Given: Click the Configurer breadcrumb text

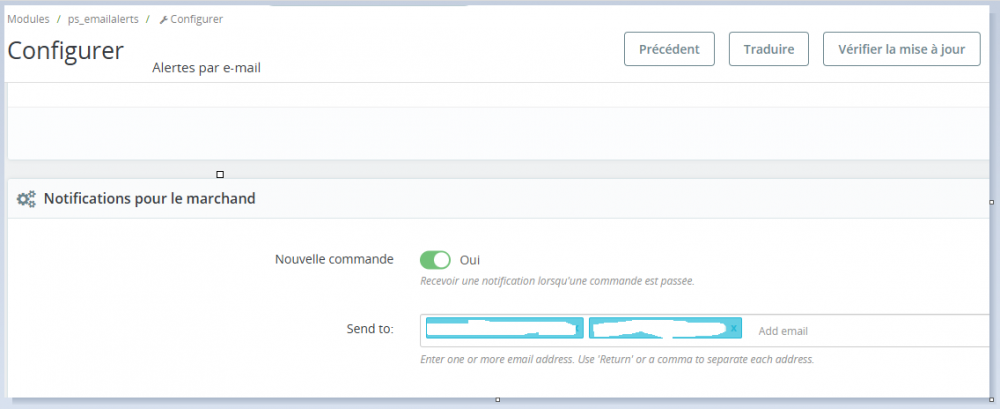Looking at the screenshot, I should [x=197, y=19].
